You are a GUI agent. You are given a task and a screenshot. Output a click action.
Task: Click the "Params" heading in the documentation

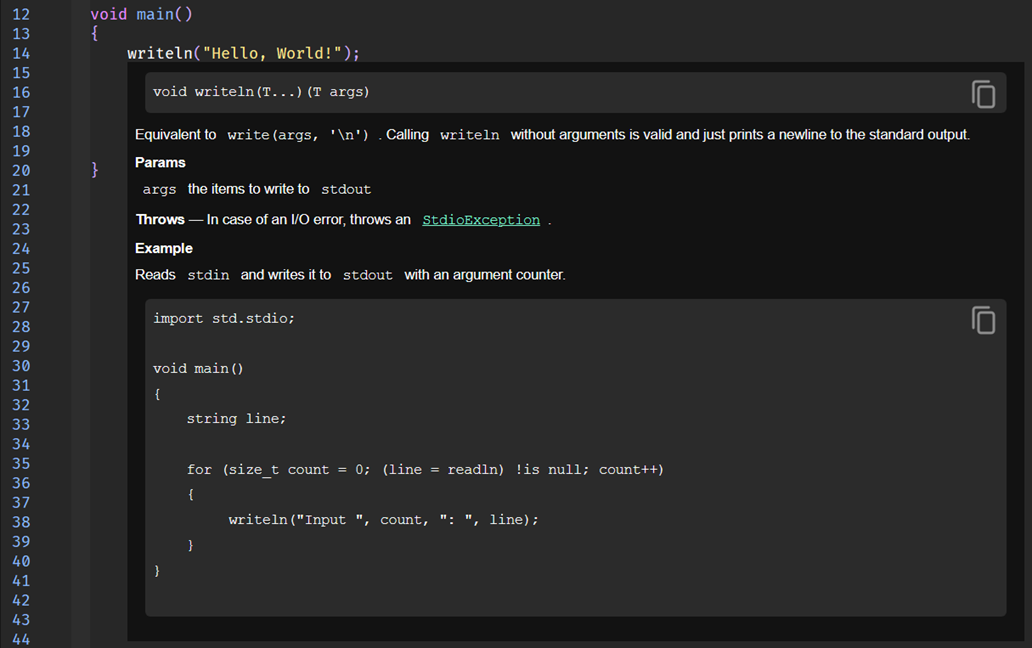pos(160,162)
